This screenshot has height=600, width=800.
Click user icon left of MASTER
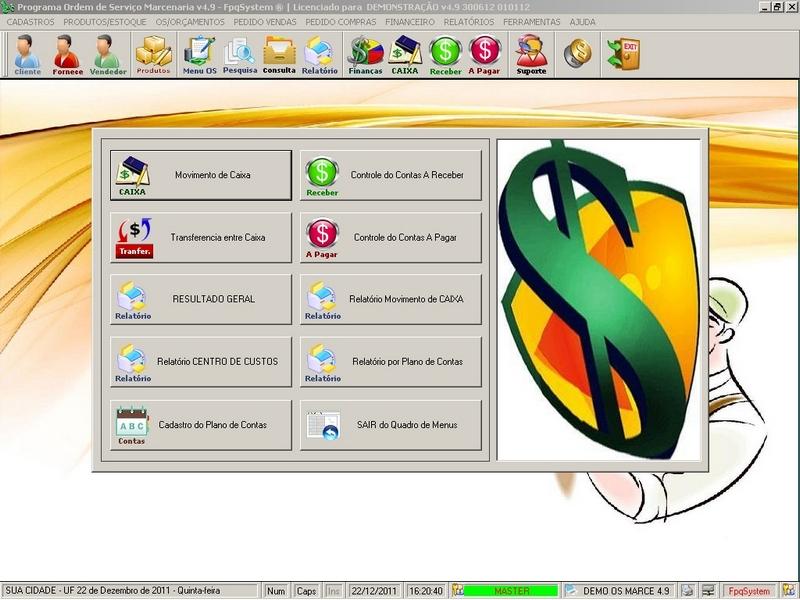click(x=457, y=590)
